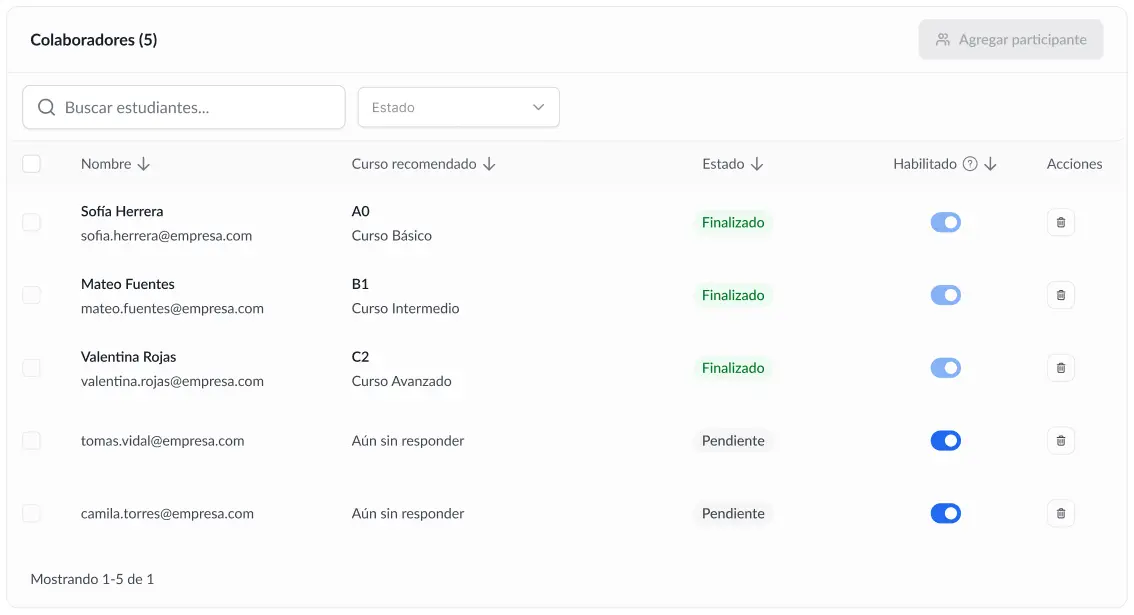Delete Valentina Rojas with trash icon
The width and height of the screenshot is (1134, 615).
pos(1060,368)
